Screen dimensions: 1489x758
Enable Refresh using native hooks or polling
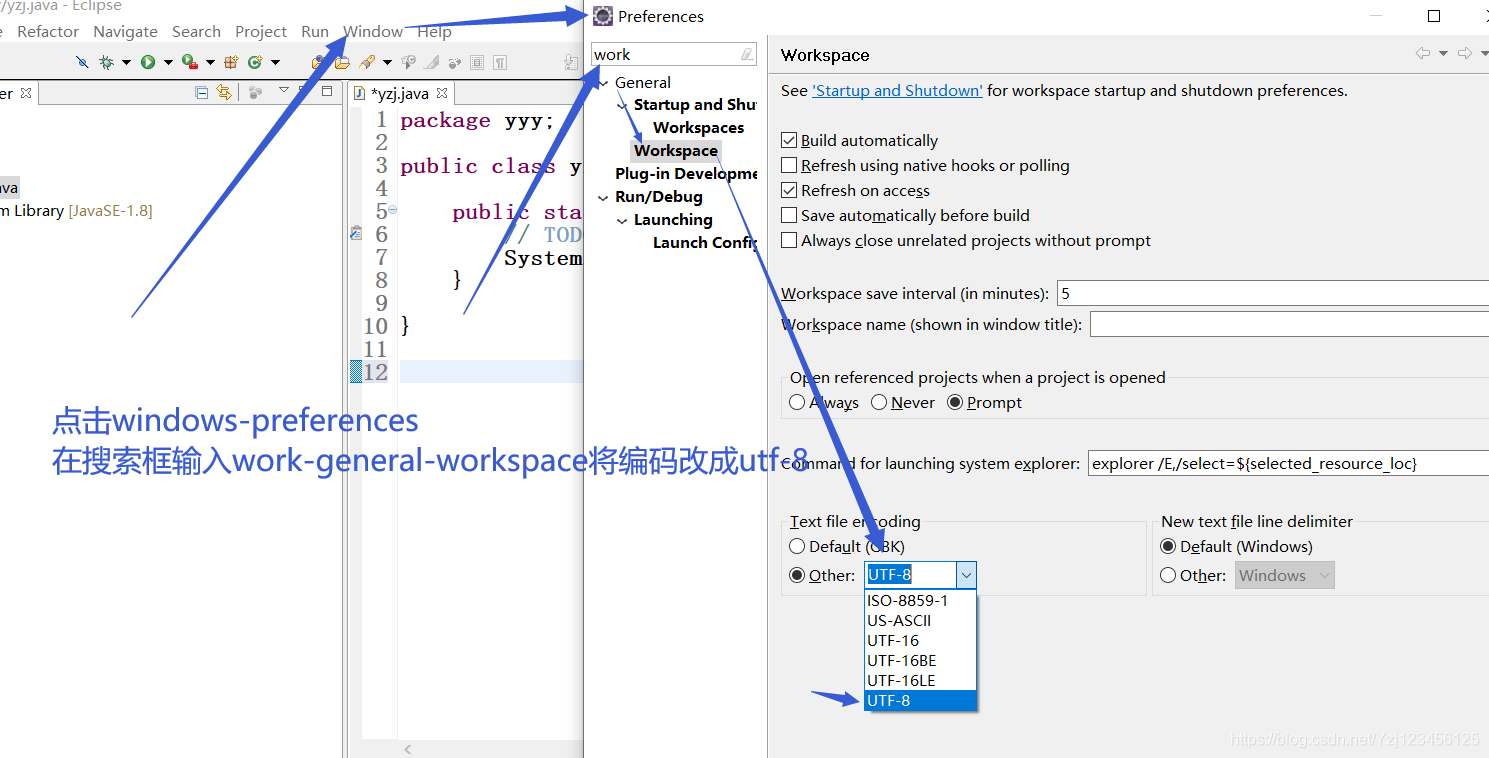pos(789,166)
